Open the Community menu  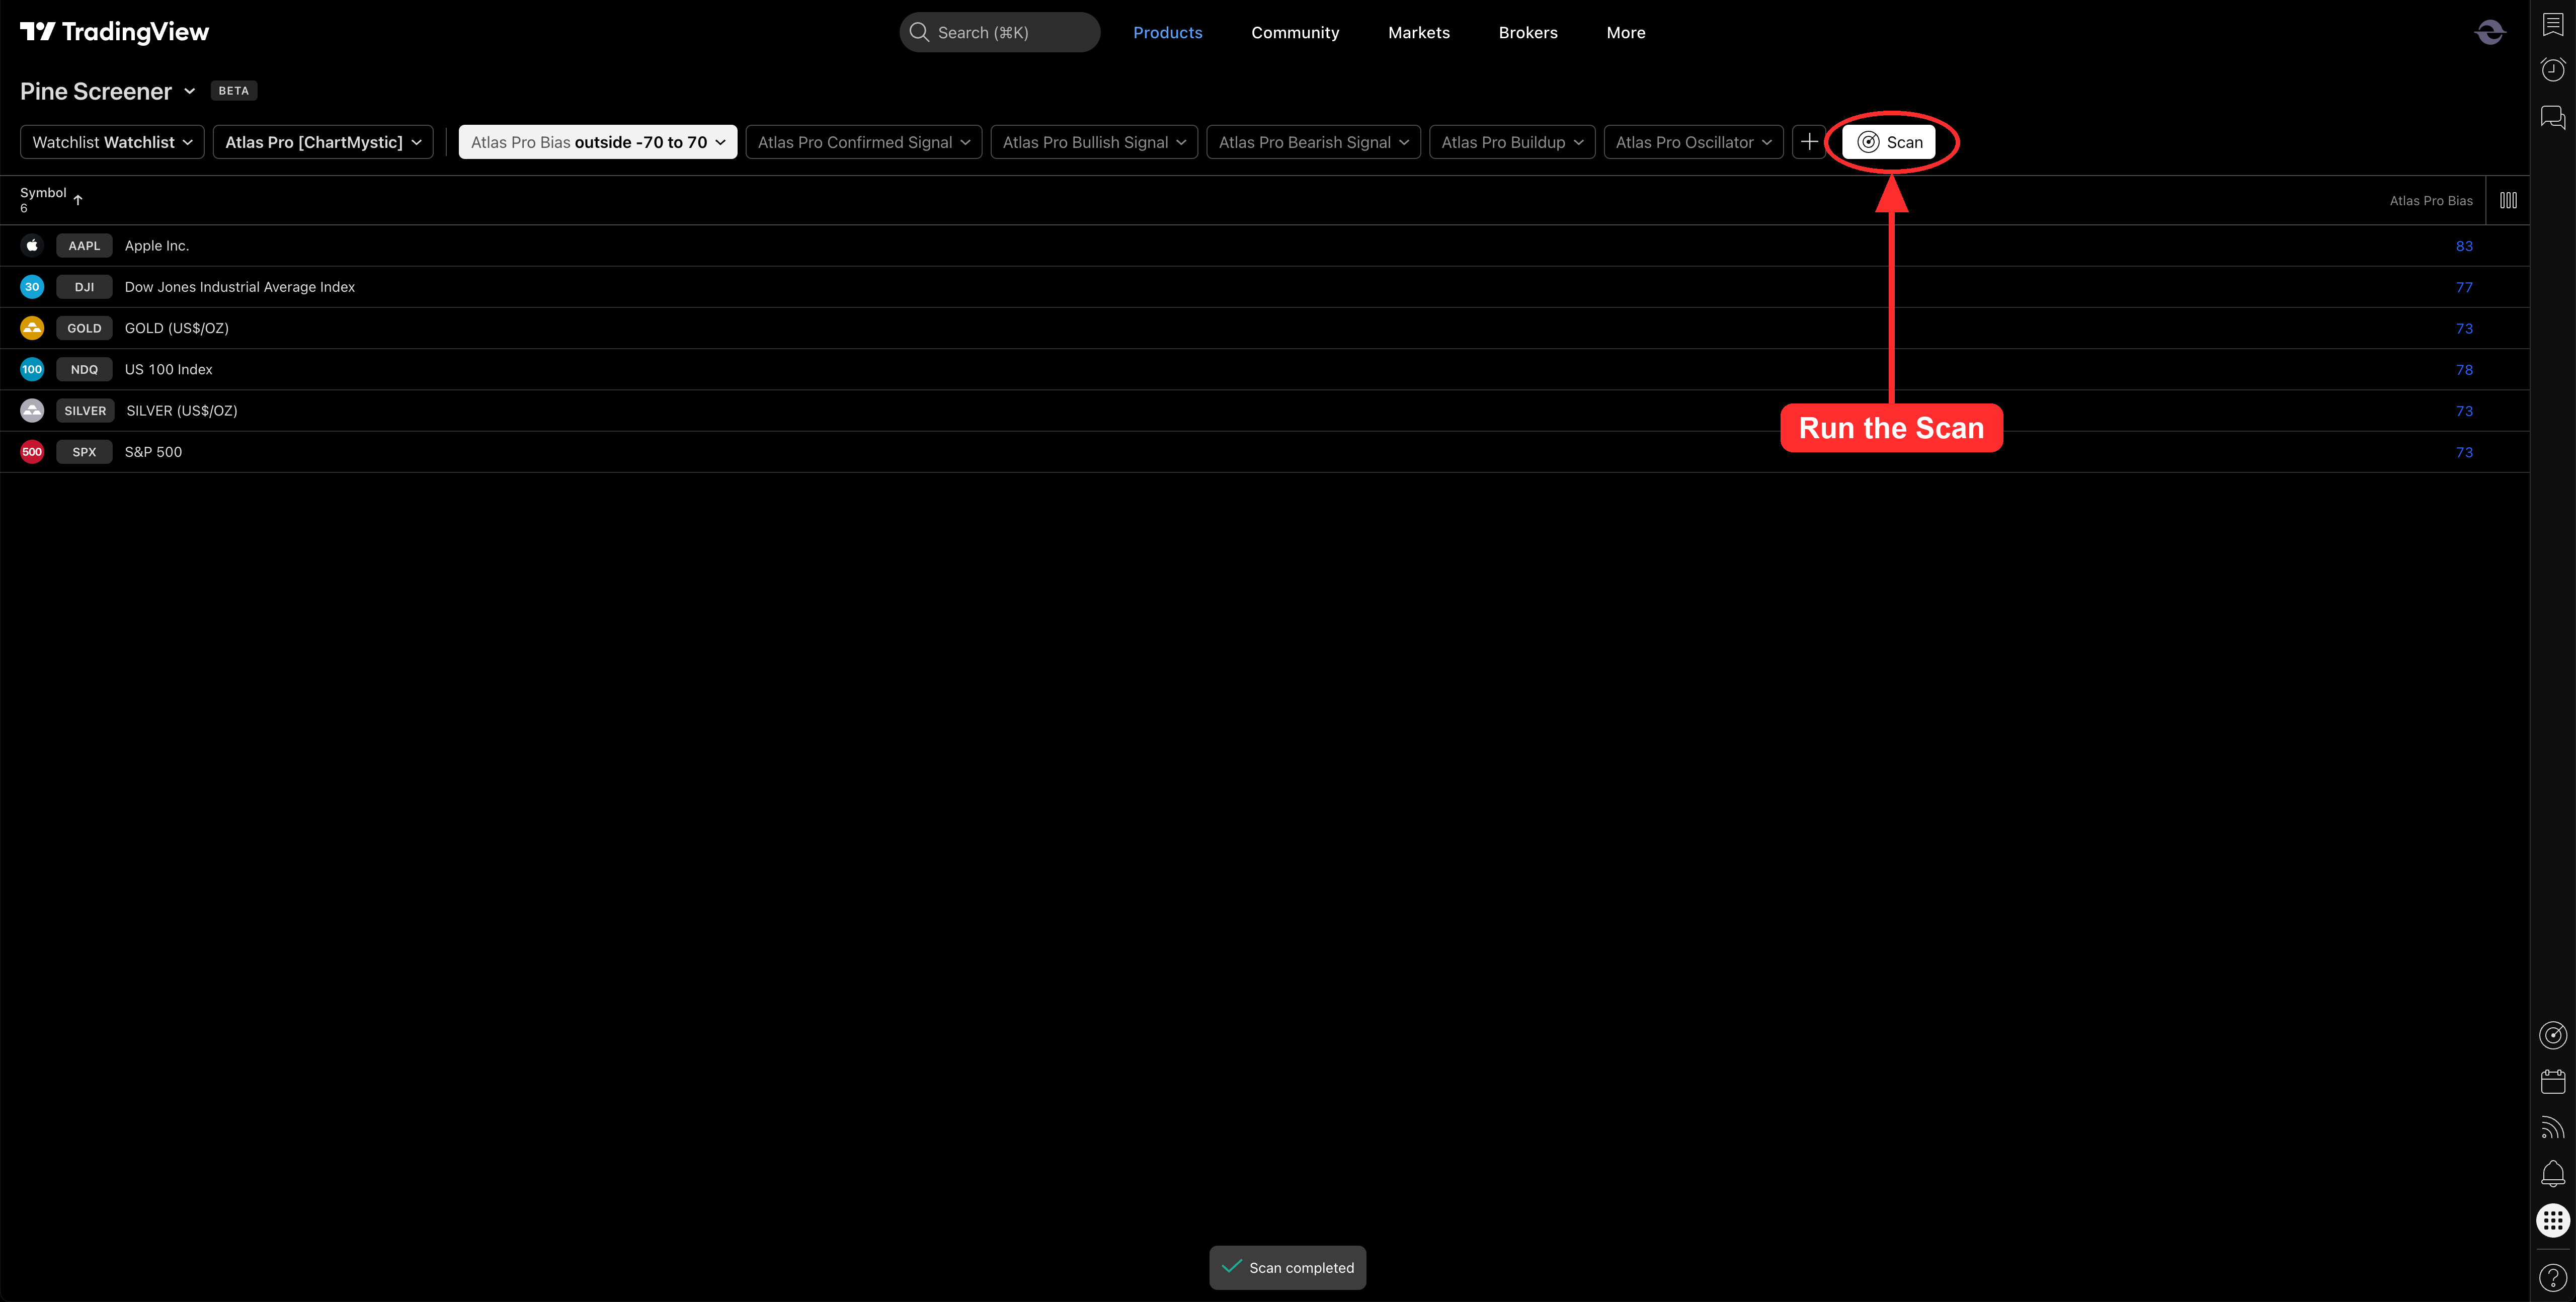[x=1295, y=32]
